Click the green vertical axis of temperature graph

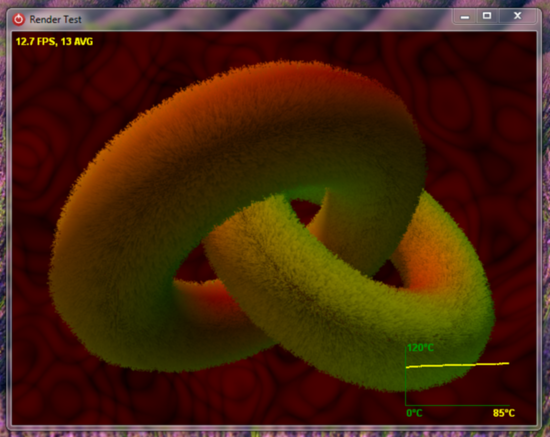click(x=406, y=376)
